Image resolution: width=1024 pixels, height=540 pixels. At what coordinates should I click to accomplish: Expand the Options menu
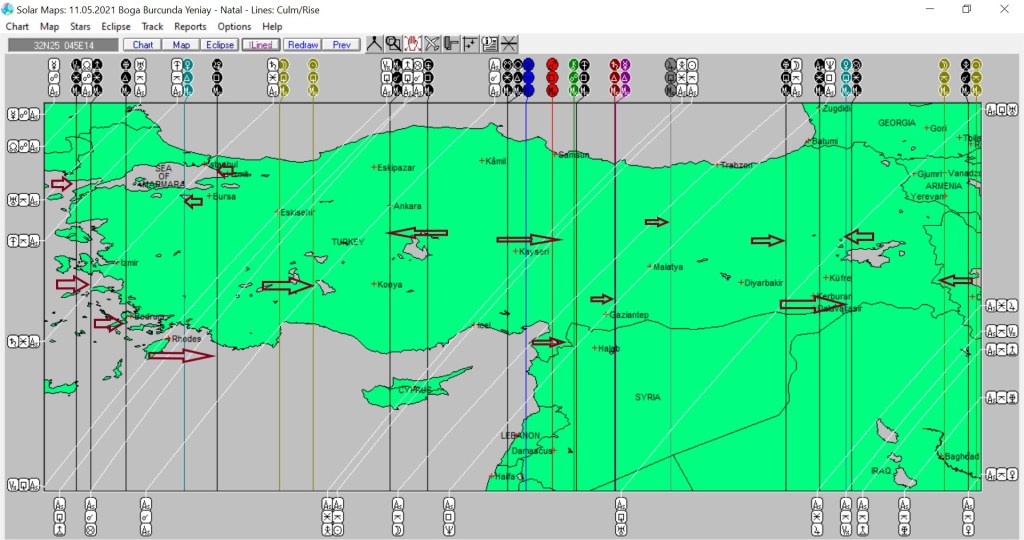point(234,26)
